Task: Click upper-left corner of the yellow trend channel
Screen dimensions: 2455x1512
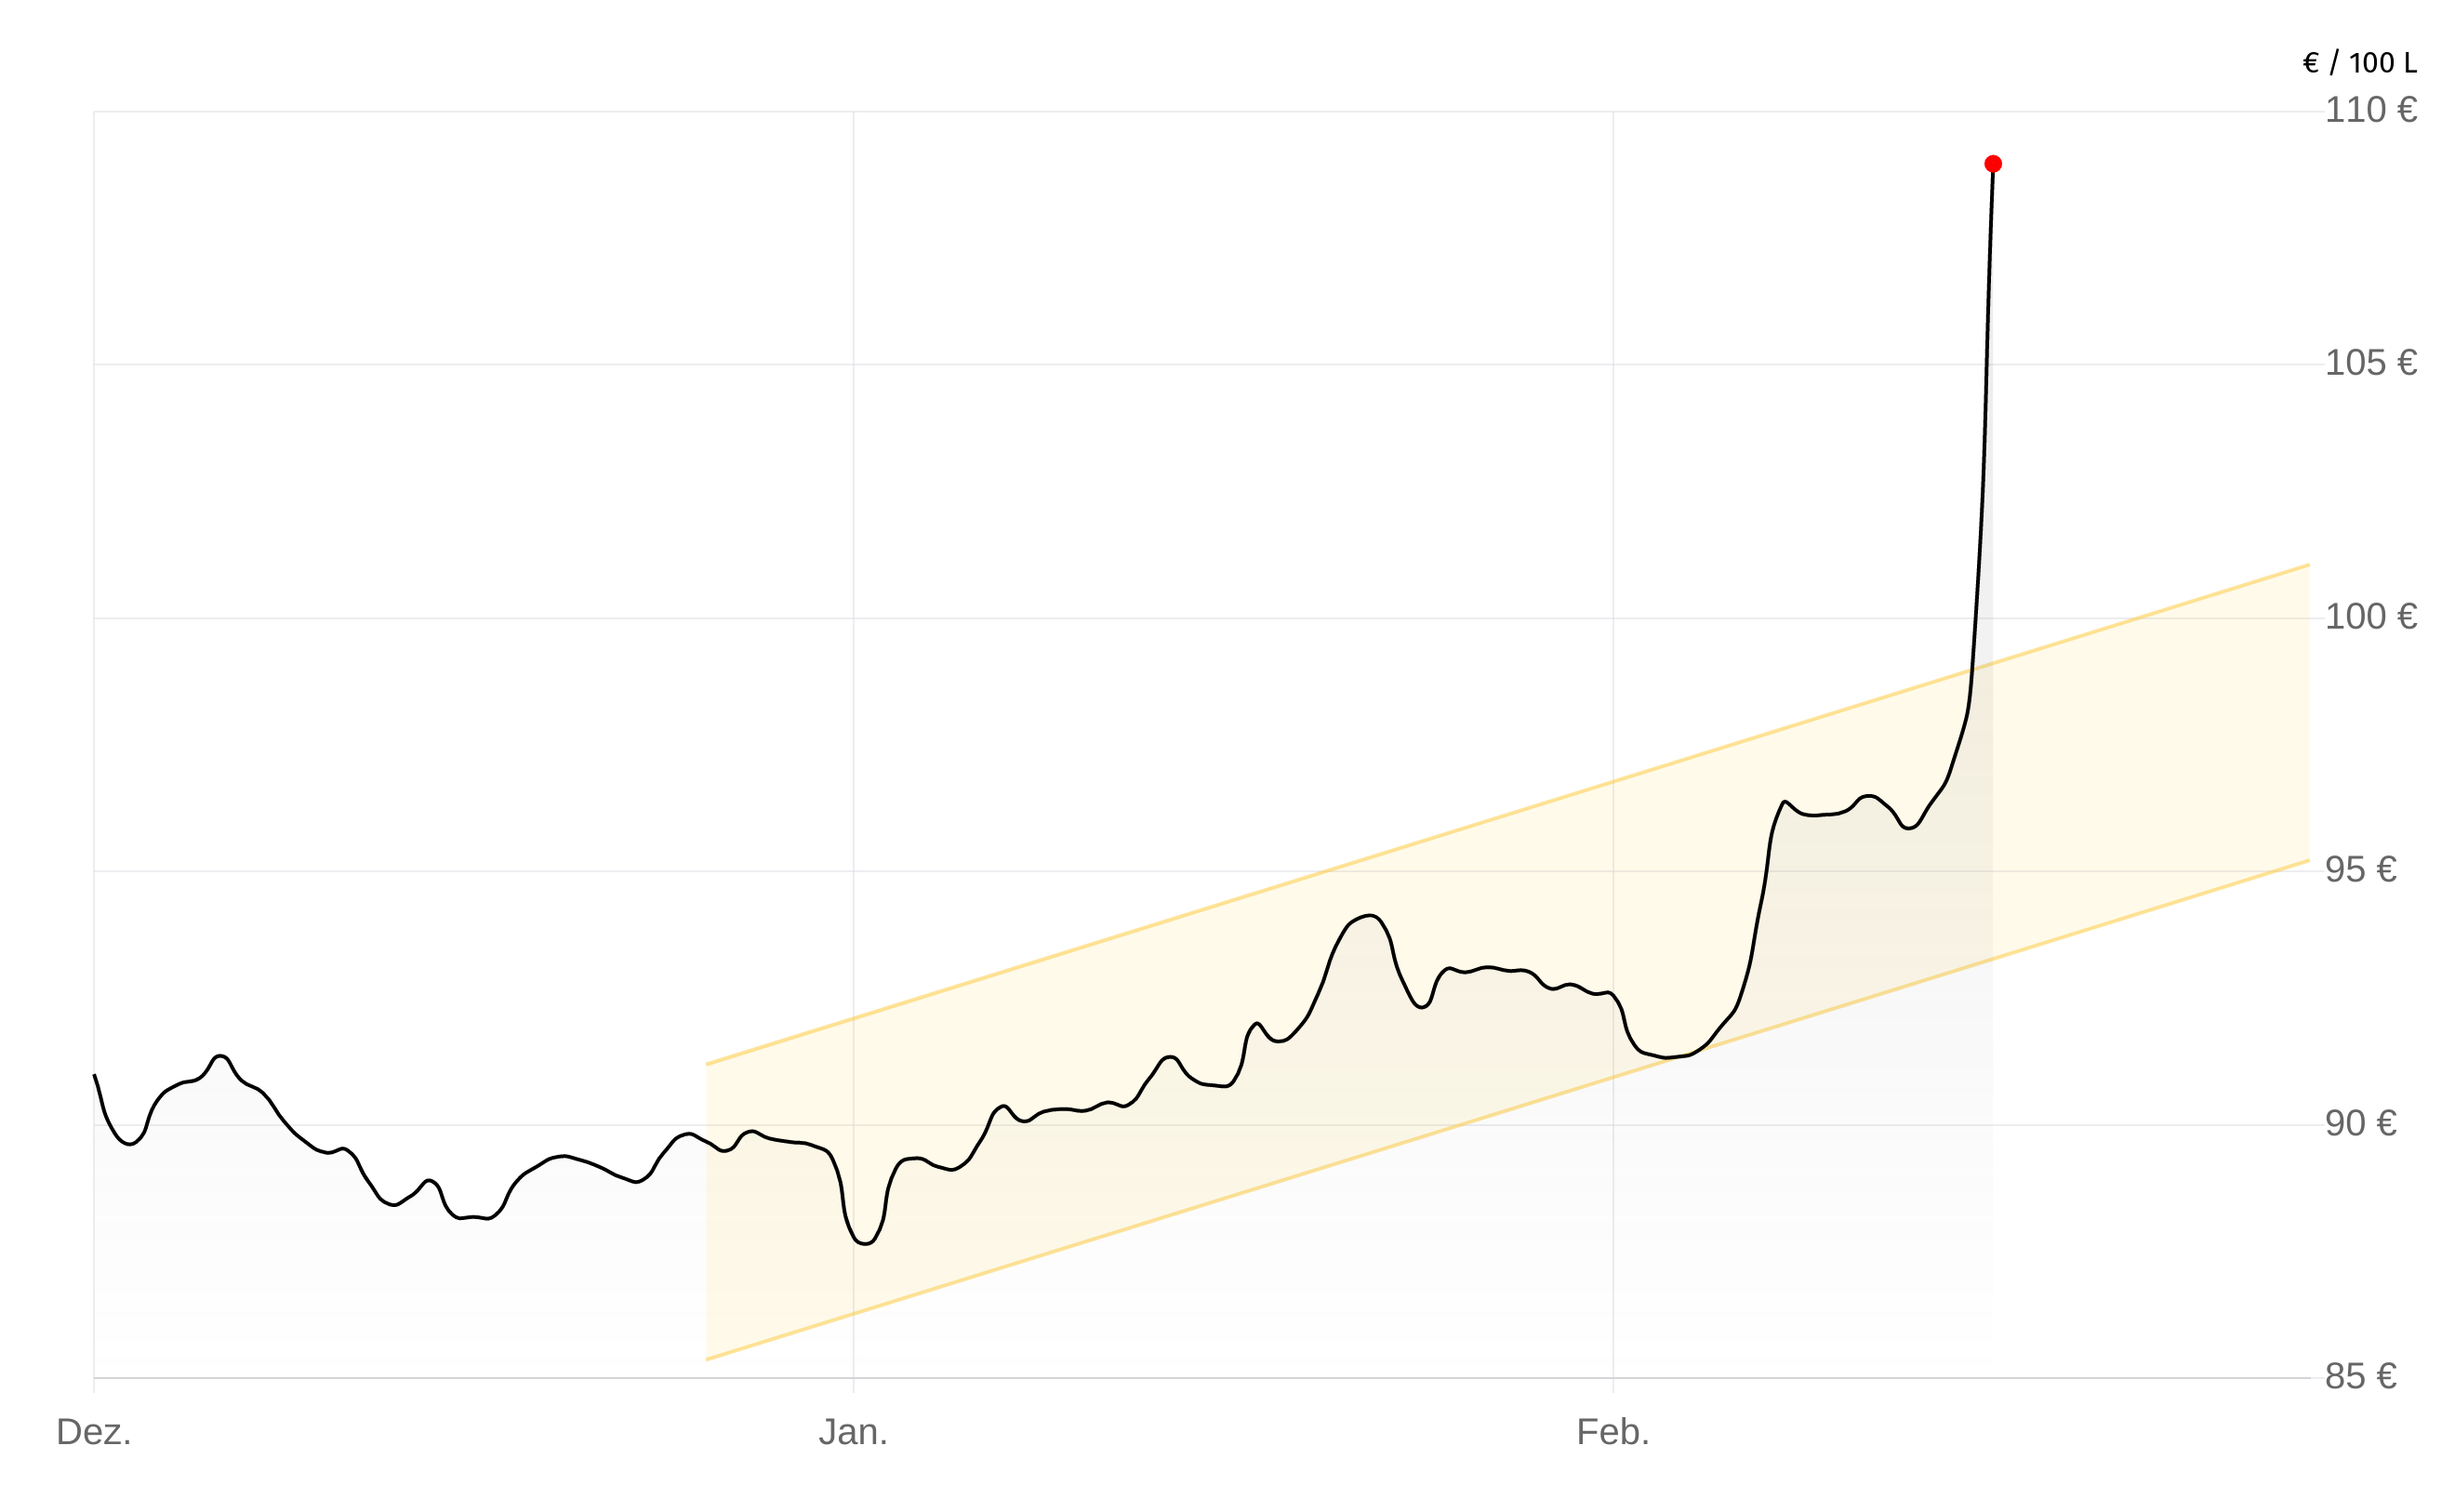Action: pos(707,1064)
